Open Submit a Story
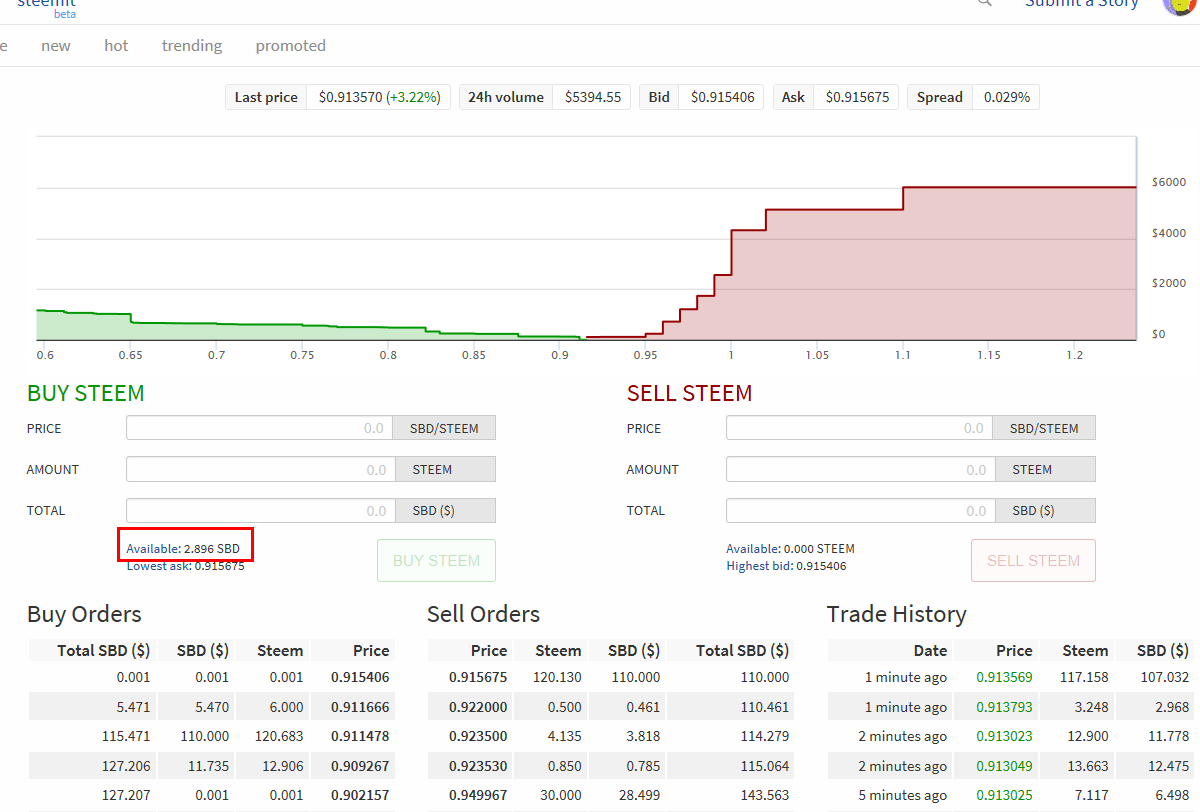 tap(1081, 4)
